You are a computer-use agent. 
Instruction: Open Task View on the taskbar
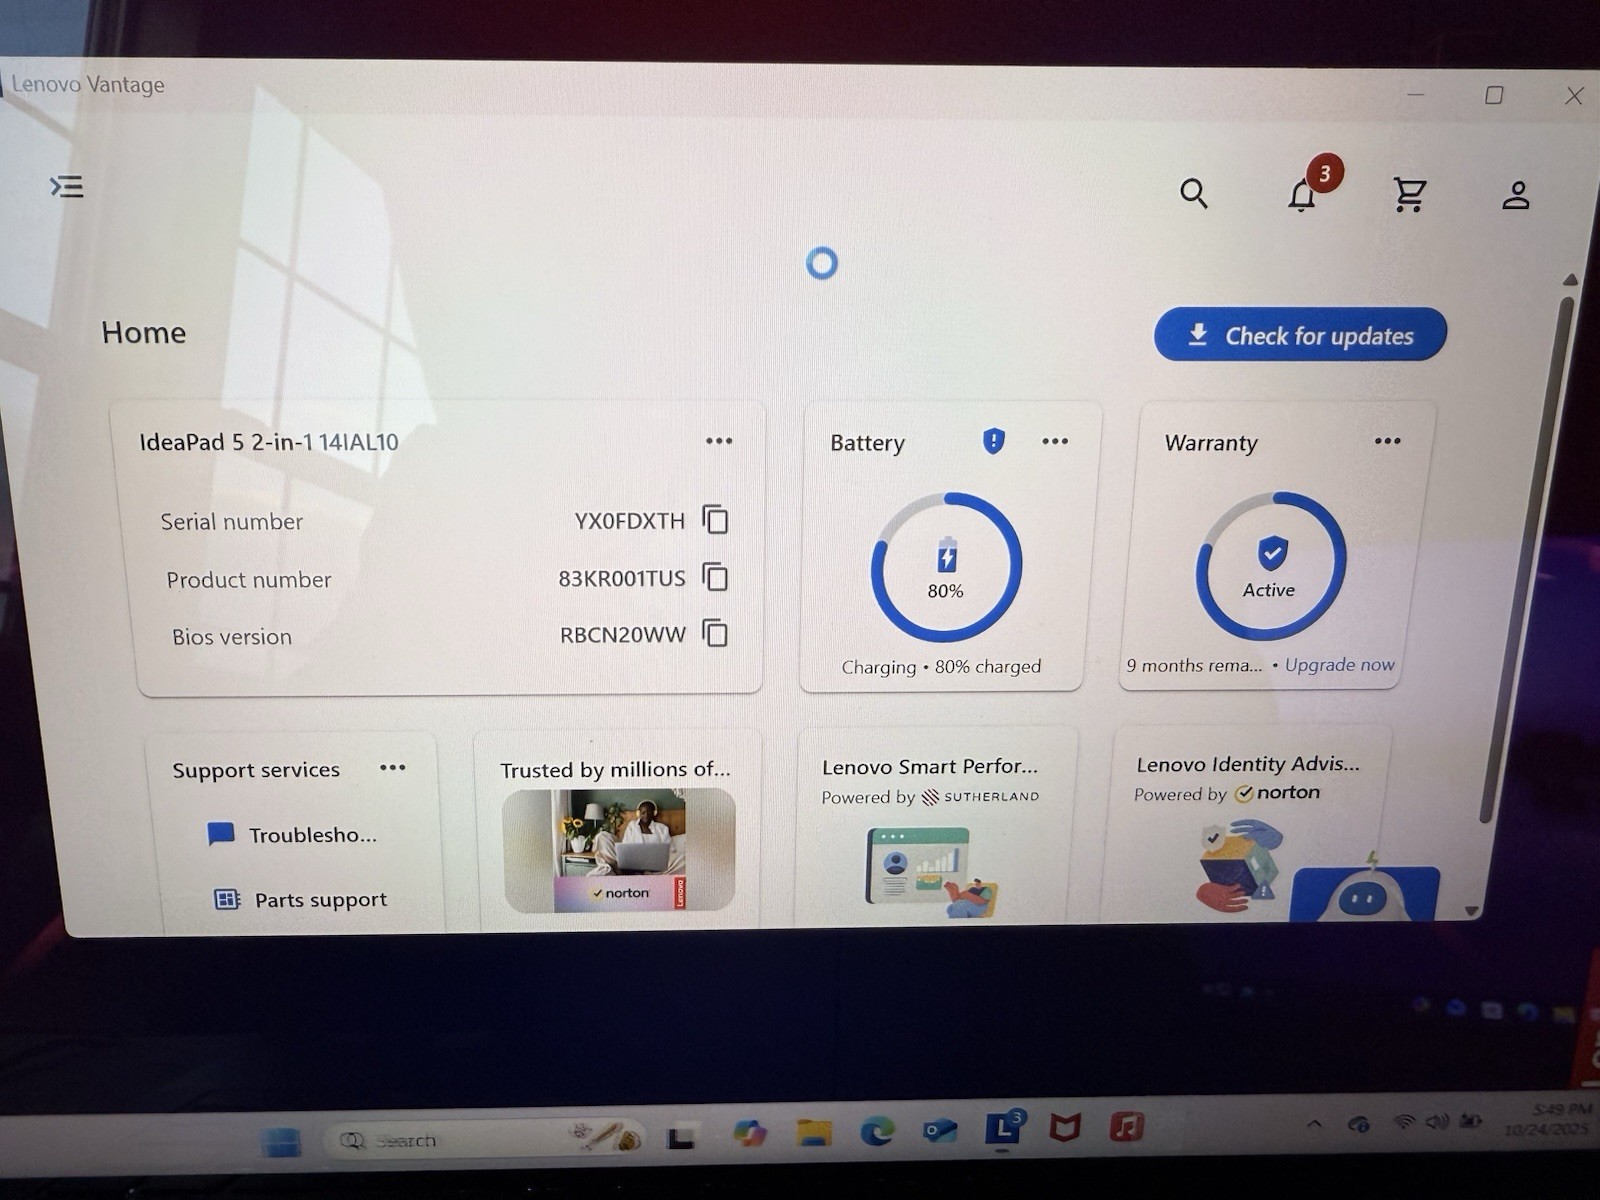click(x=682, y=1137)
